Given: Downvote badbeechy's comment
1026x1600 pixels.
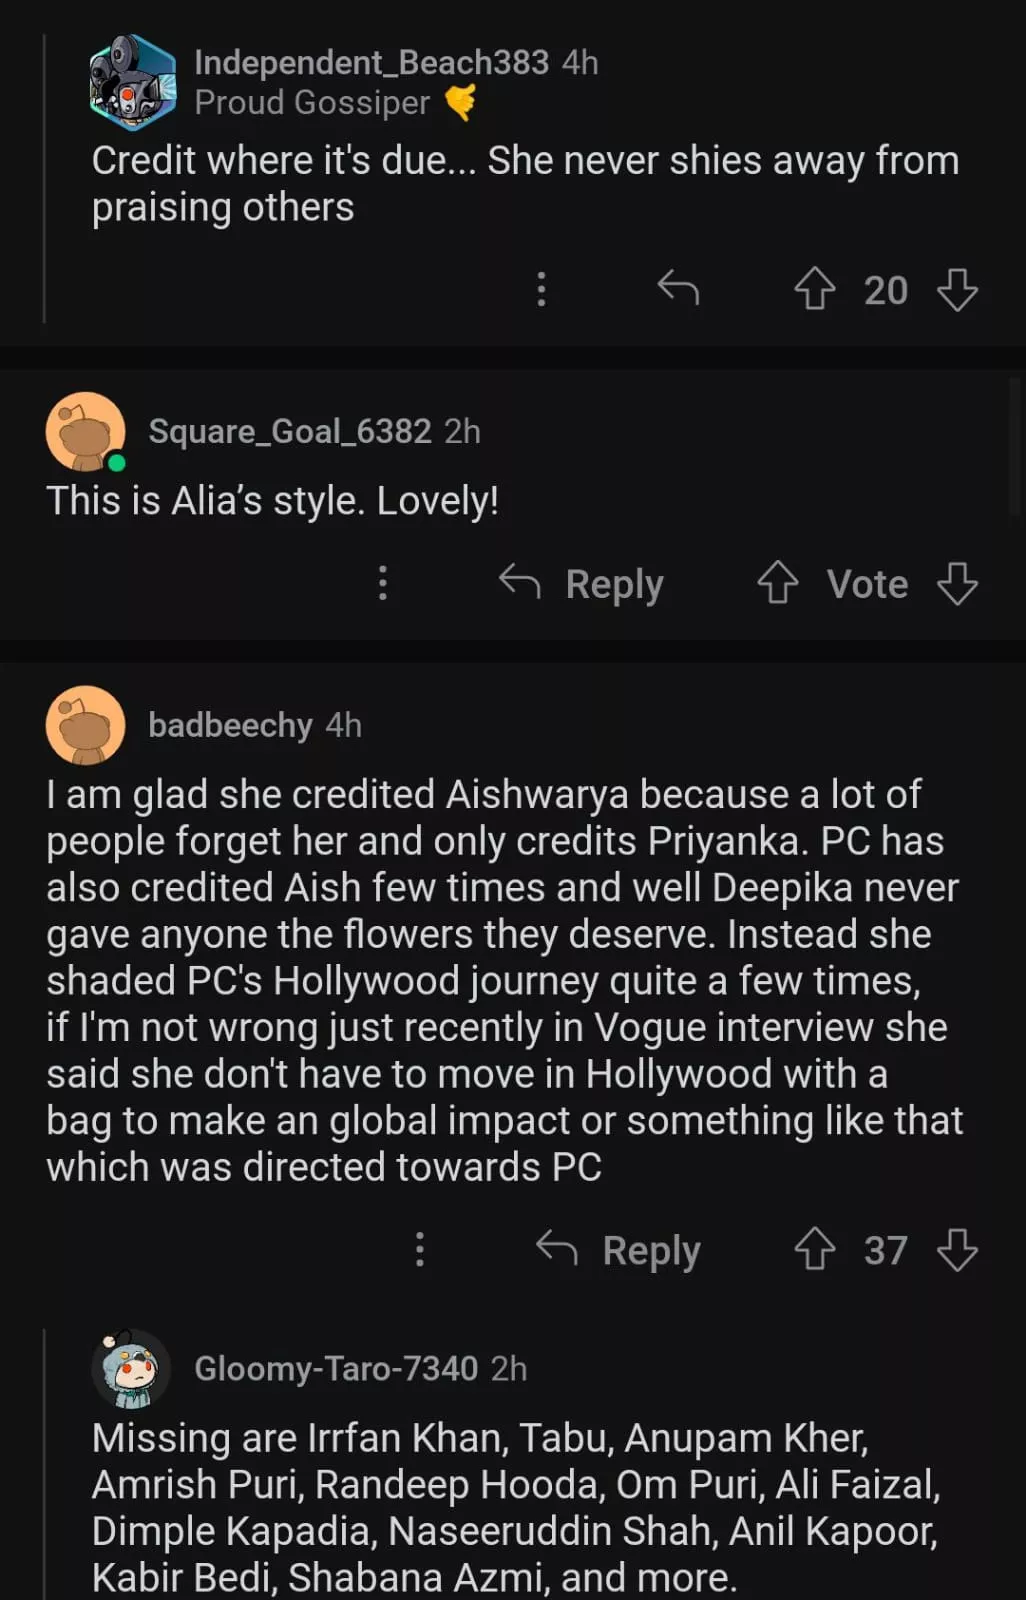Looking at the screenshot, I should (957, 1250).
